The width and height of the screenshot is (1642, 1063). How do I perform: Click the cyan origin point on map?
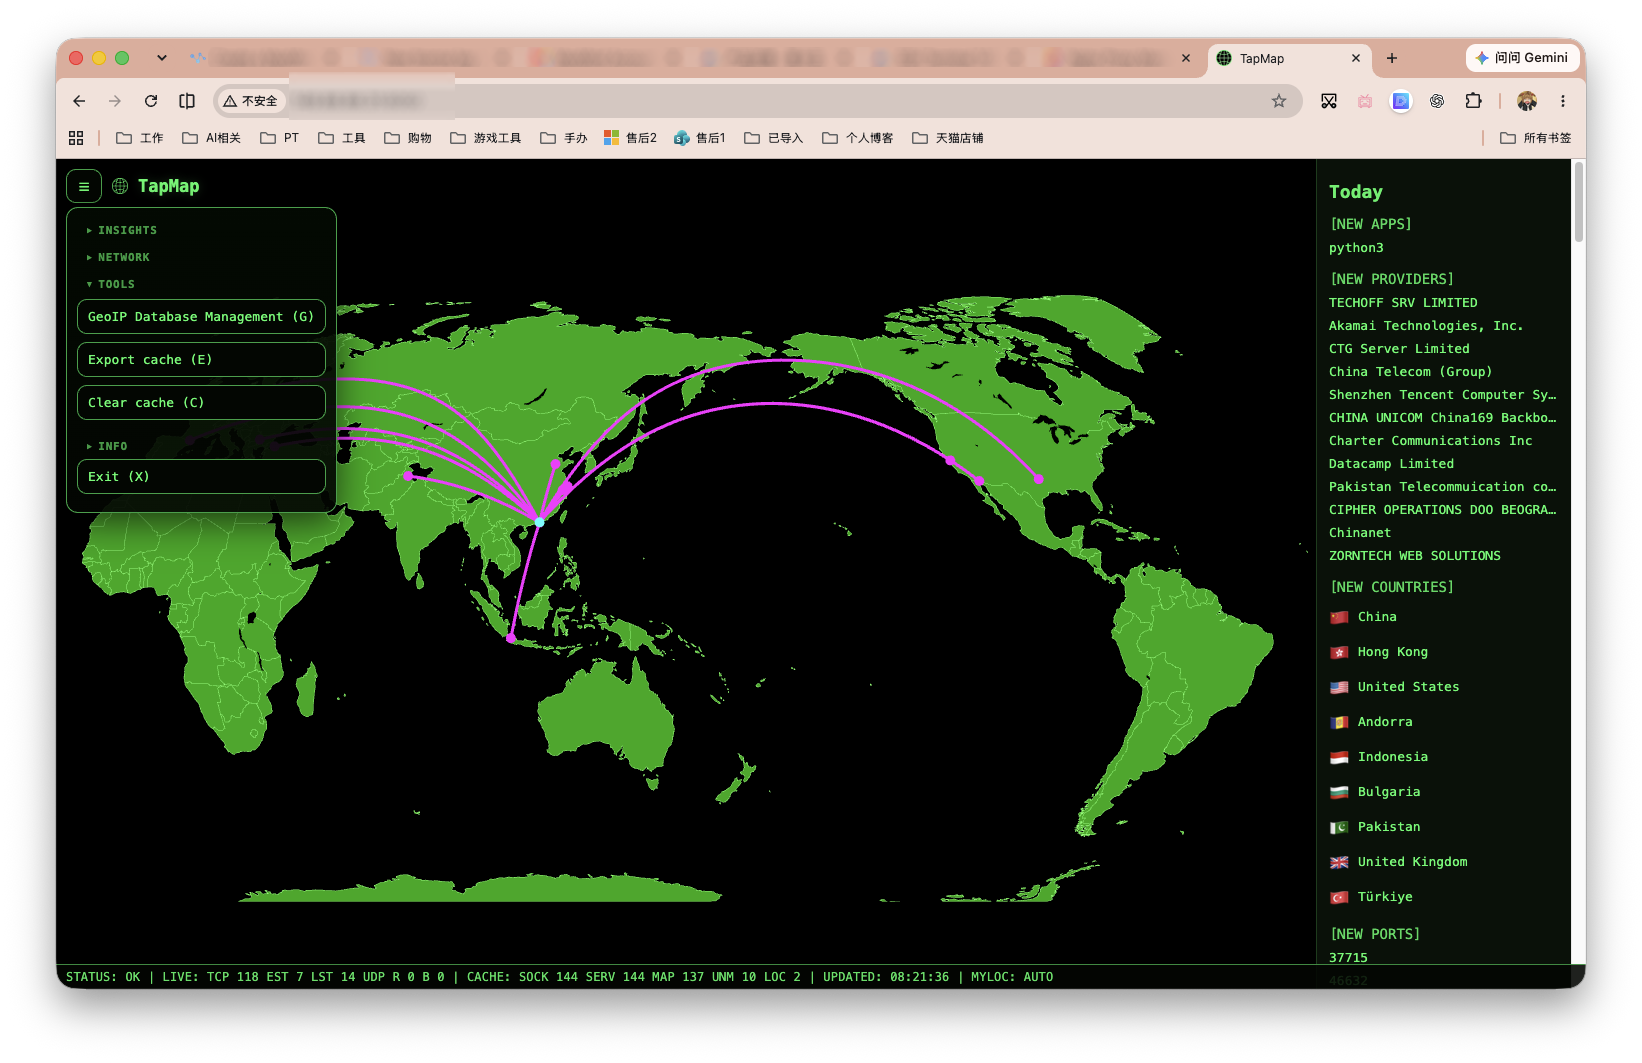[540, 522]
